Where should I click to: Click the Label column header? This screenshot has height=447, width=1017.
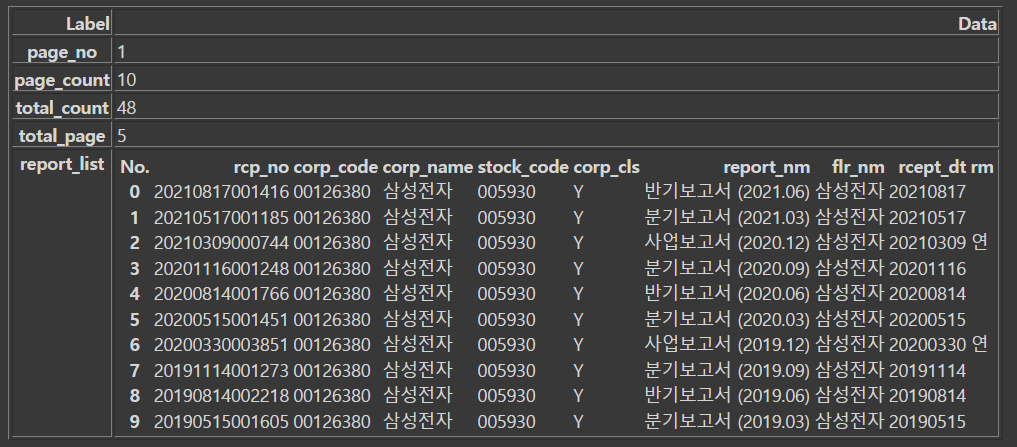coord(62,24)
